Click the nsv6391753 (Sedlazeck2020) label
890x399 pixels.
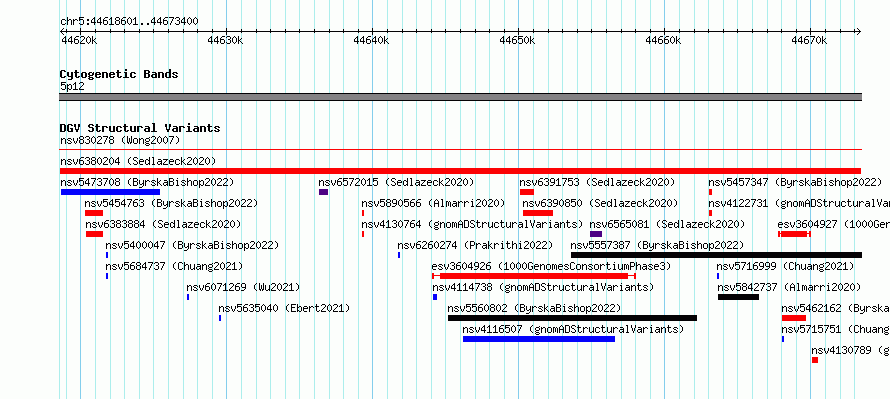tap(597, 182)
